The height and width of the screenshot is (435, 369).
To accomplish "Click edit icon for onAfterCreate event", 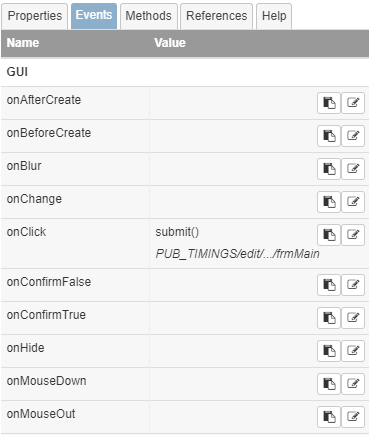I will (353, 103).
